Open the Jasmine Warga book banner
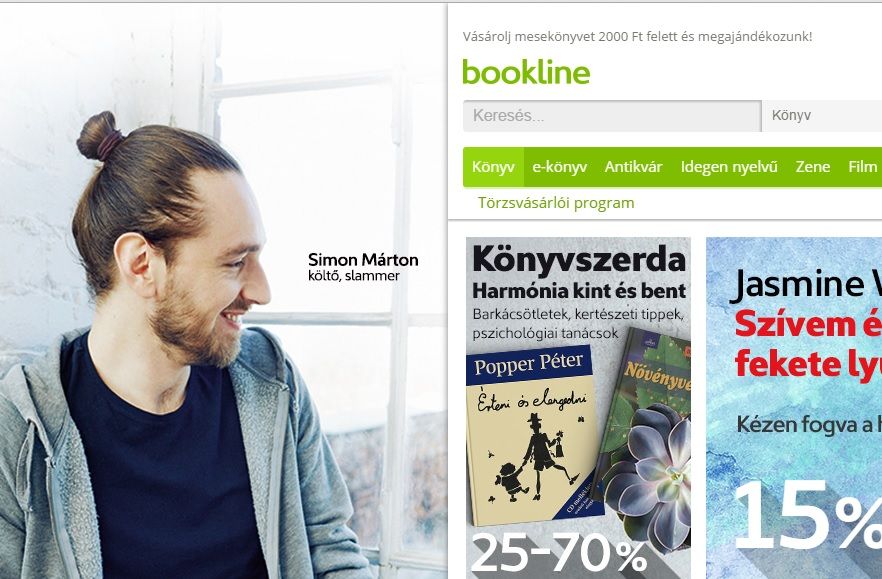 794,408
